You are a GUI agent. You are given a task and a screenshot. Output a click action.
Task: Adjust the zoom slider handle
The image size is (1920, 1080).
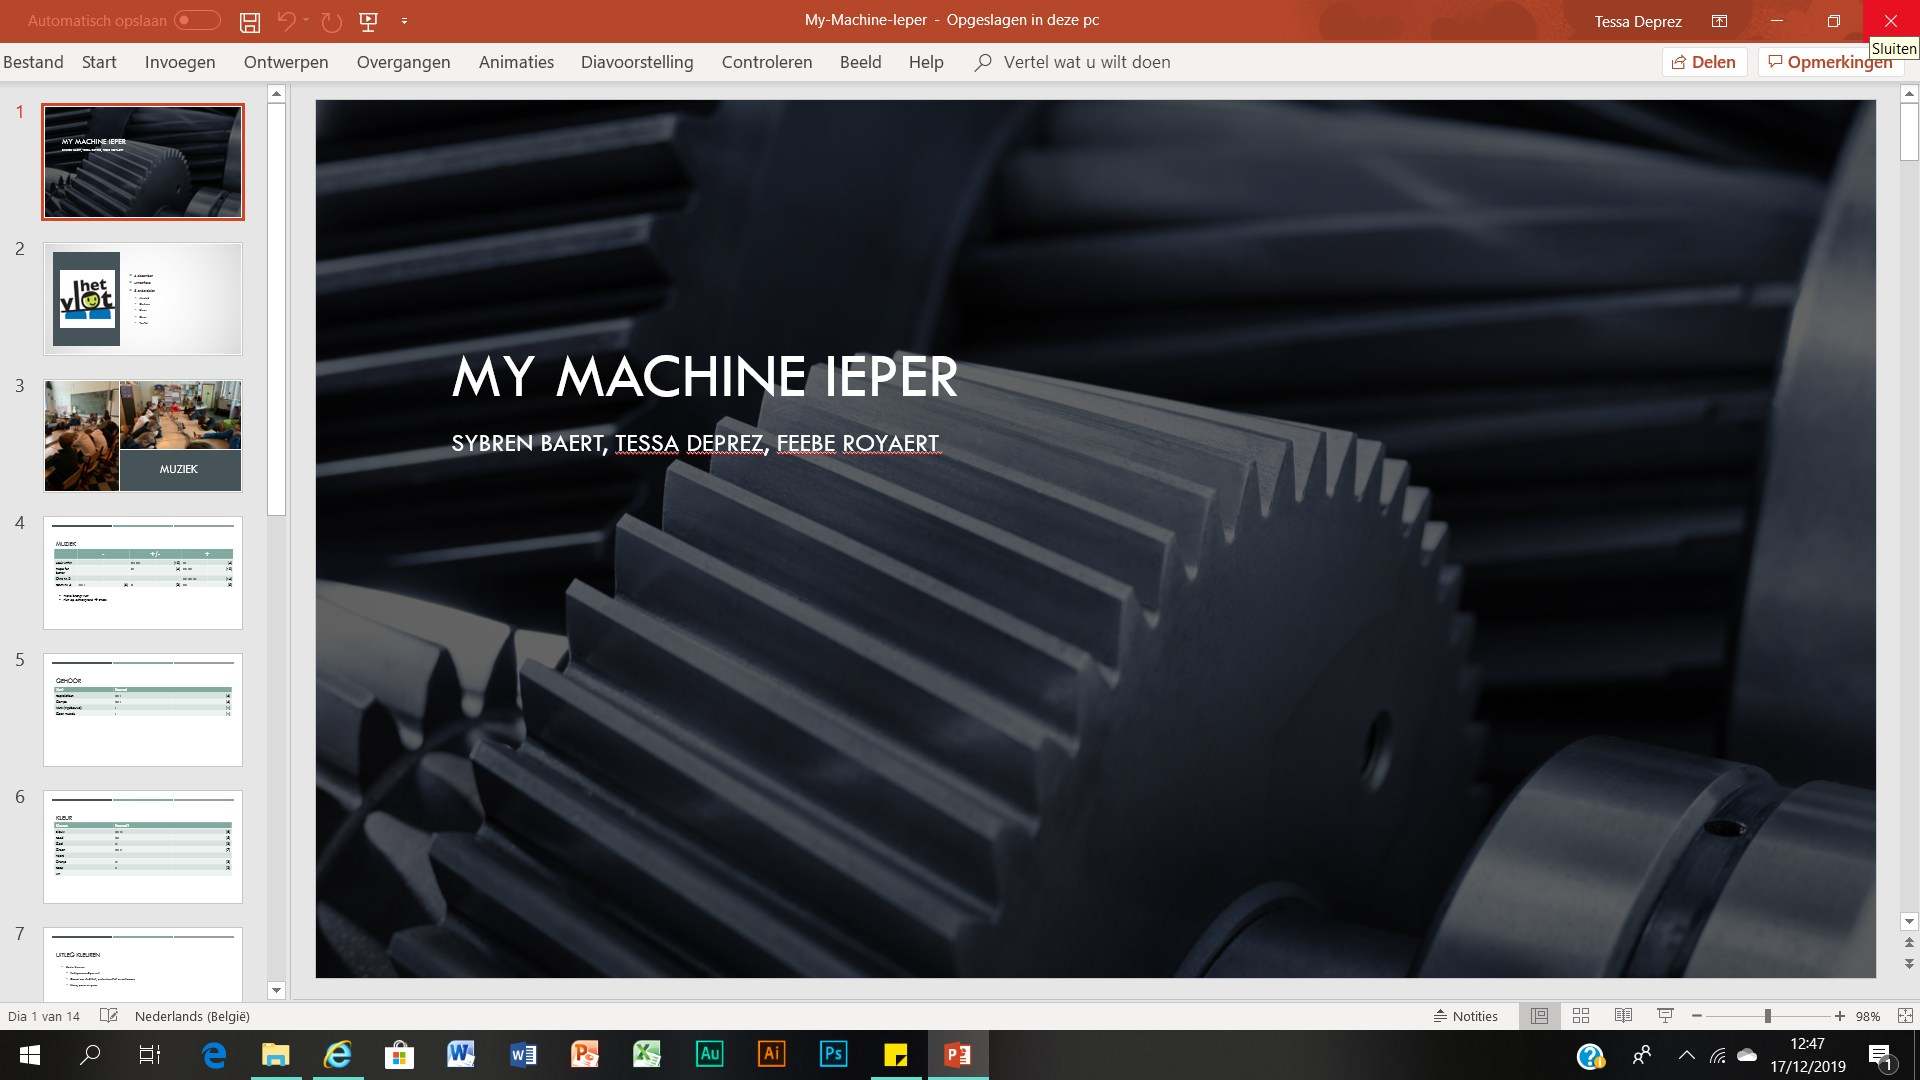(x=1768, y=1016)
